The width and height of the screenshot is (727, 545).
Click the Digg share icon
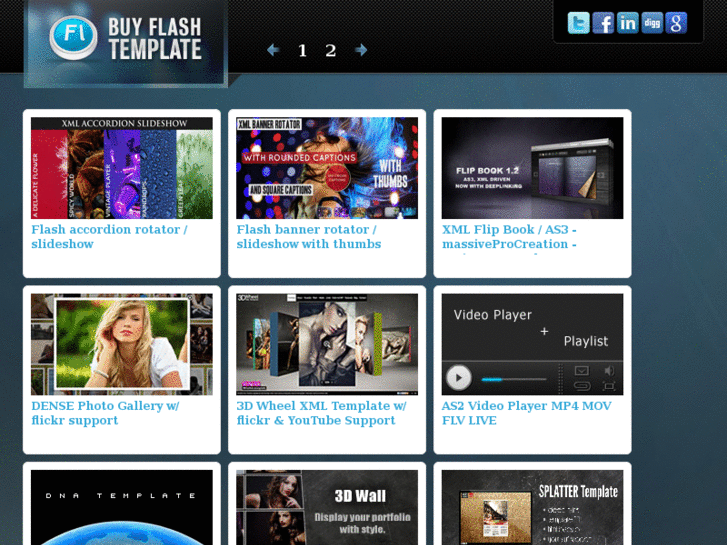click(652, 23)
